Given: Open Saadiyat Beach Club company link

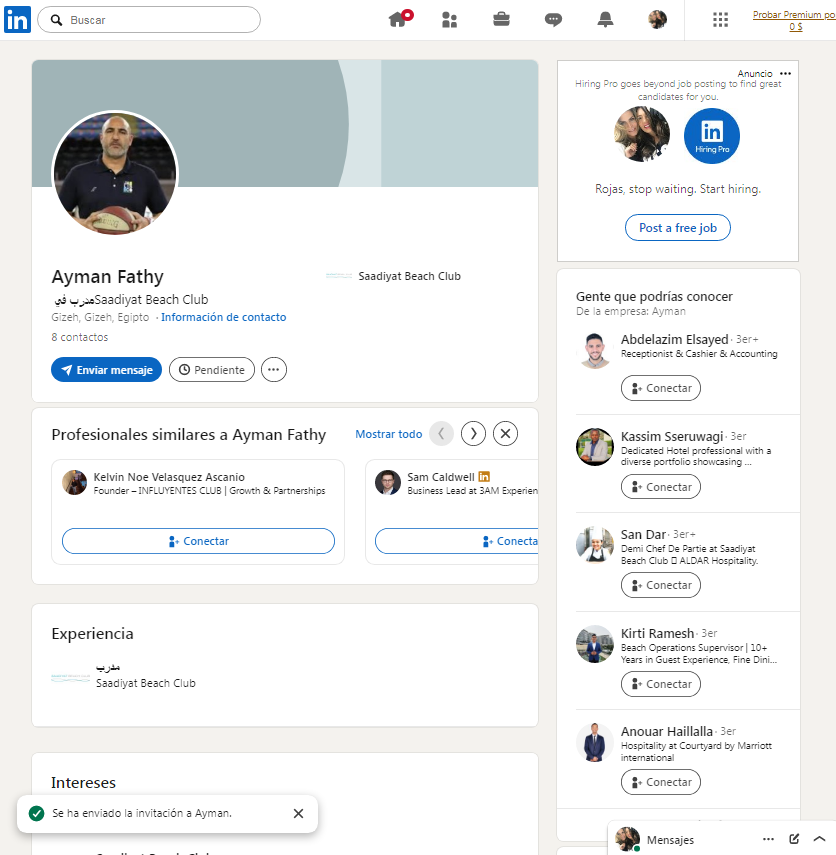Looking at the screenshot, I should tap(393, 276).
